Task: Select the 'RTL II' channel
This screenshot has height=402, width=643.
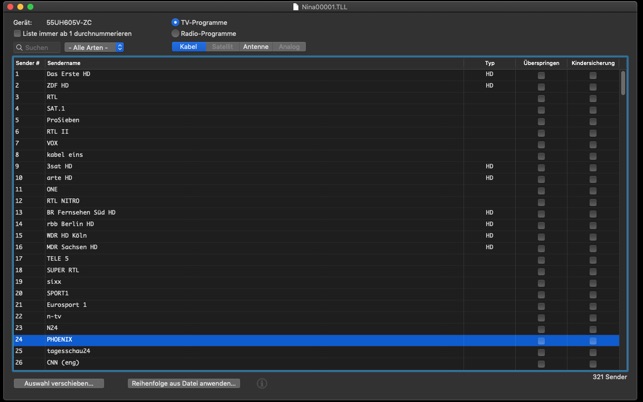Action: (316, 132)
